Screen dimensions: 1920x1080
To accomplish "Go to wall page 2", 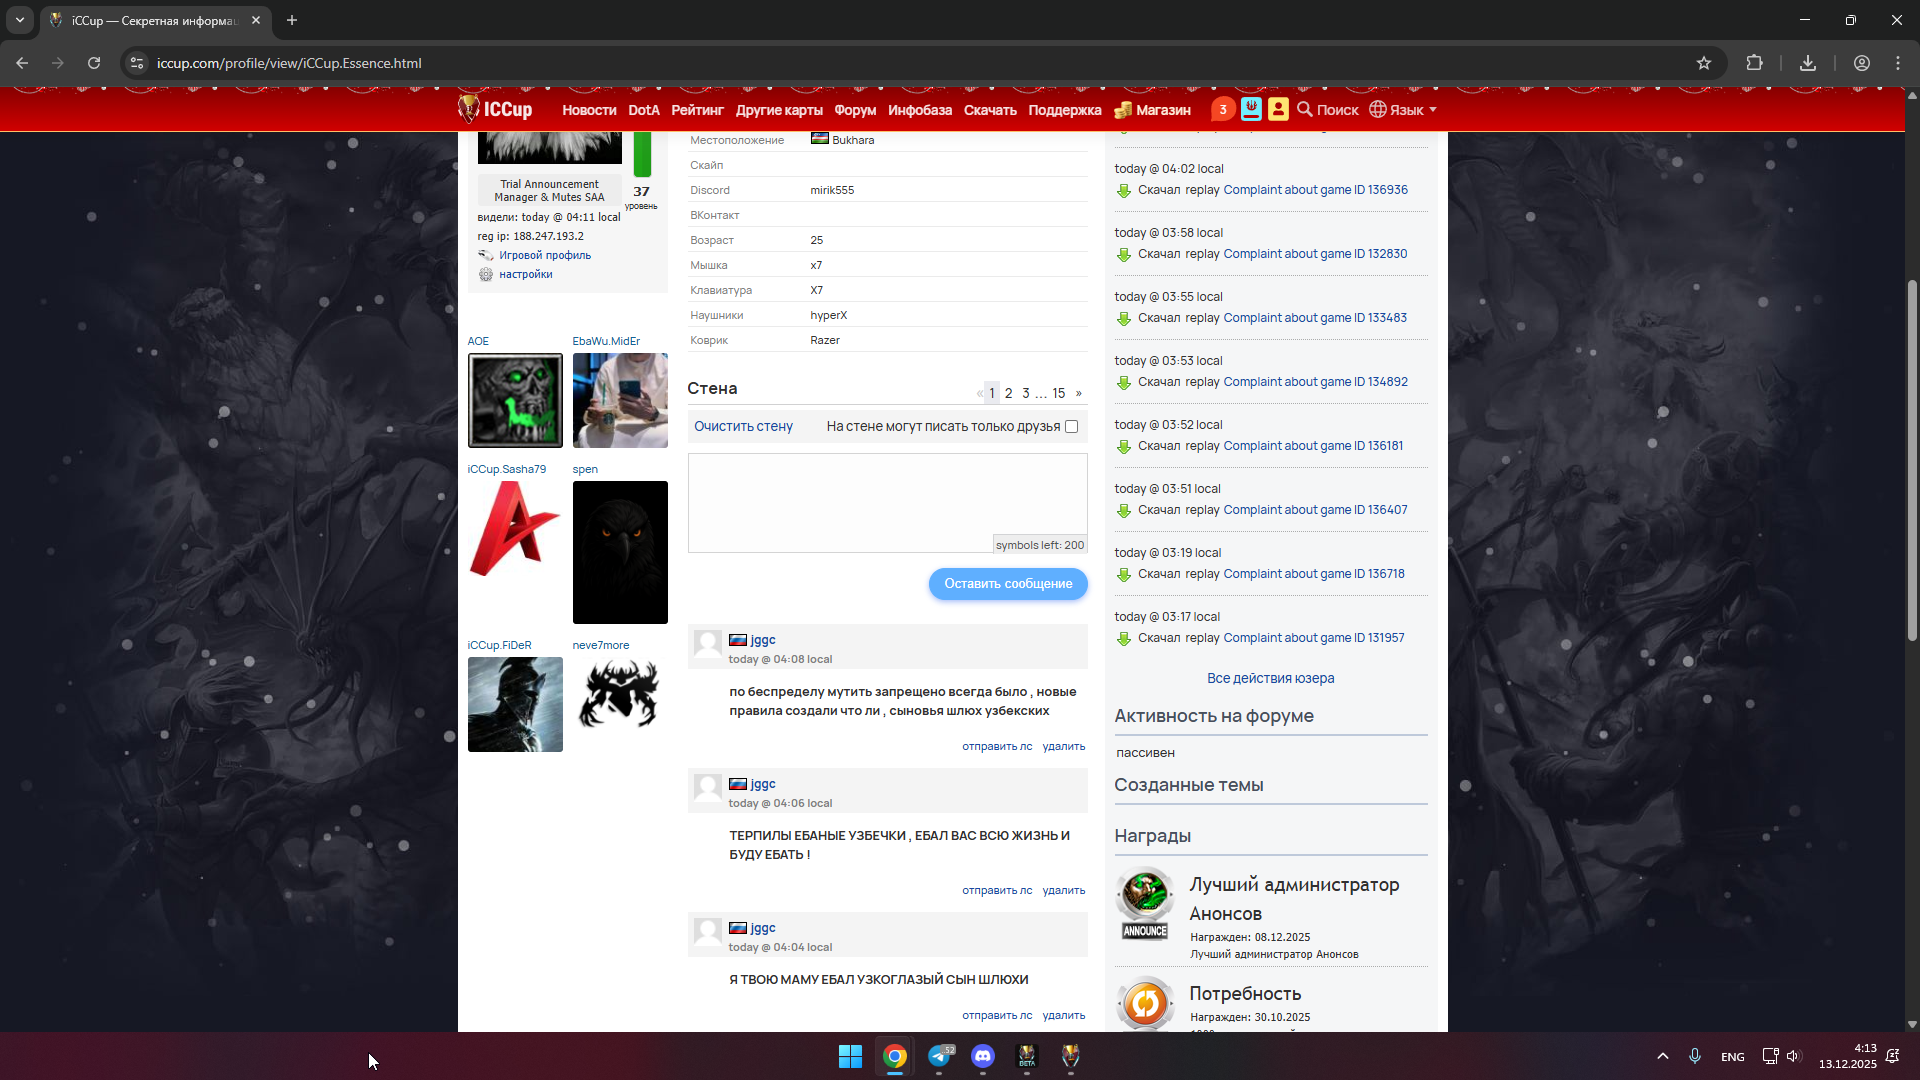I will [1009, 393].
